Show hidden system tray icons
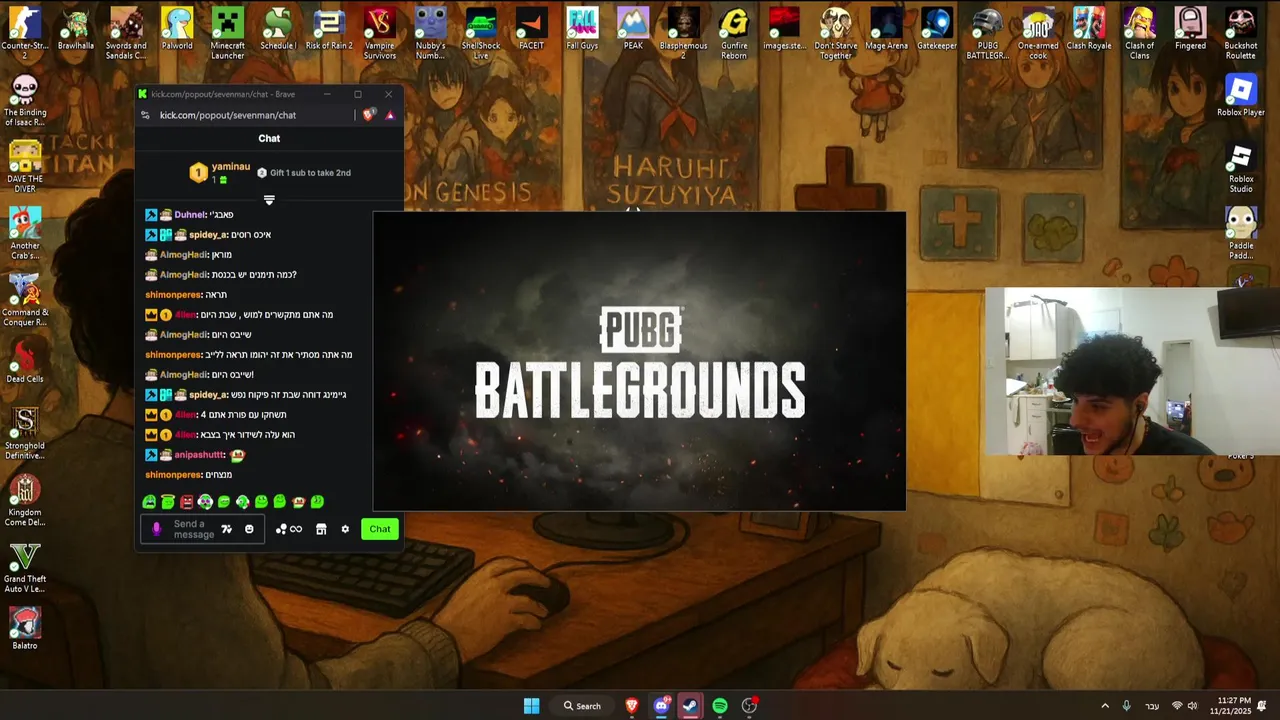Image resolution: width=1280 pixels, height=720 pixels. [x=1105, y=706]
